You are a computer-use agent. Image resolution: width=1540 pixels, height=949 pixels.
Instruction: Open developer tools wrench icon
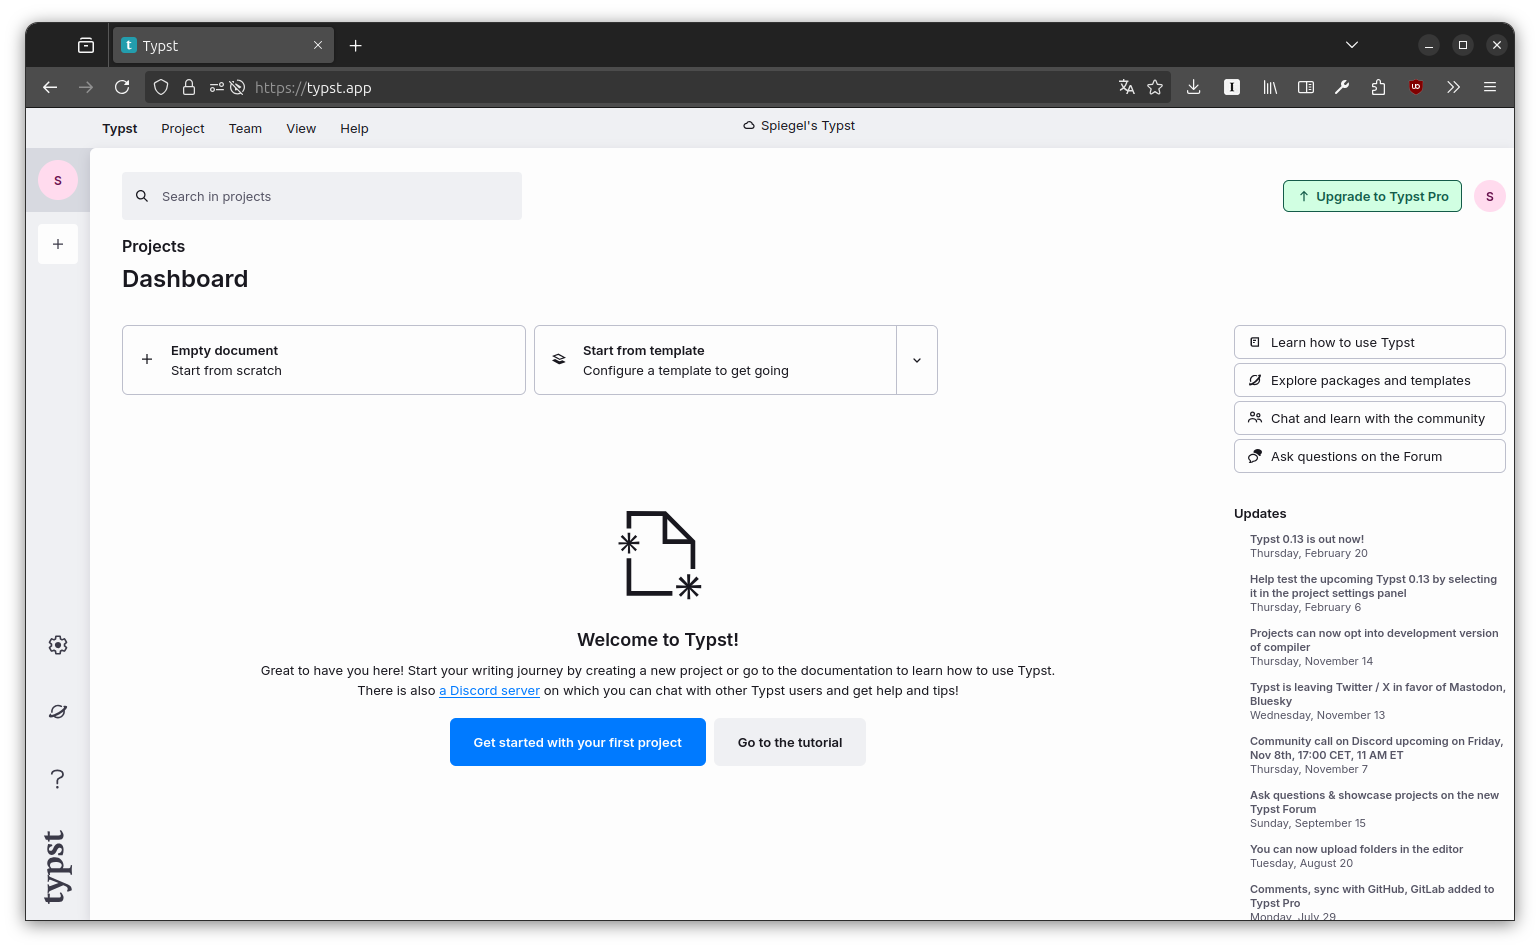point(1342,87)
